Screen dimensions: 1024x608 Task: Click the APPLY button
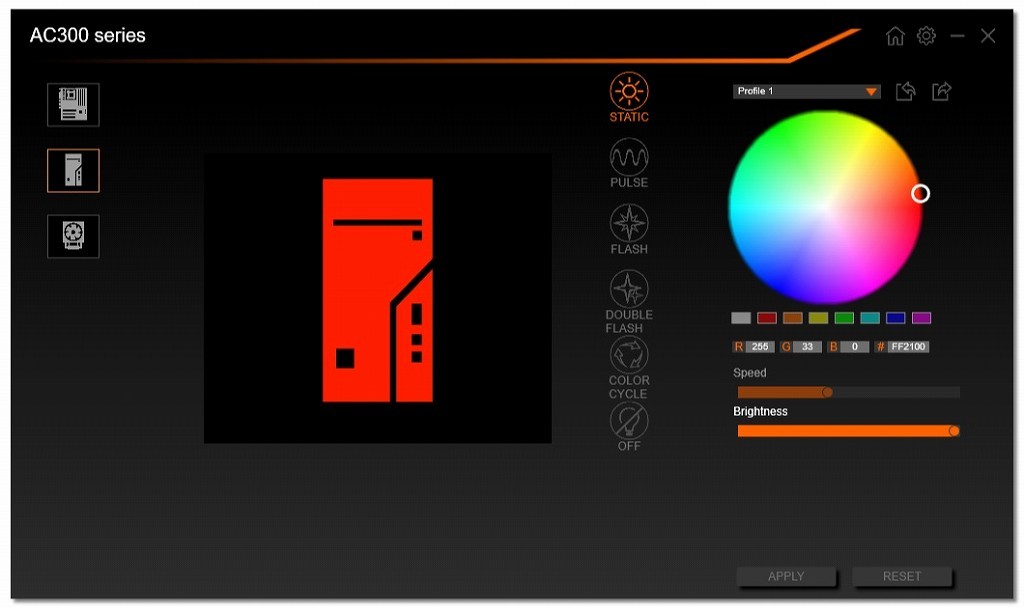(x=786, y=576)
